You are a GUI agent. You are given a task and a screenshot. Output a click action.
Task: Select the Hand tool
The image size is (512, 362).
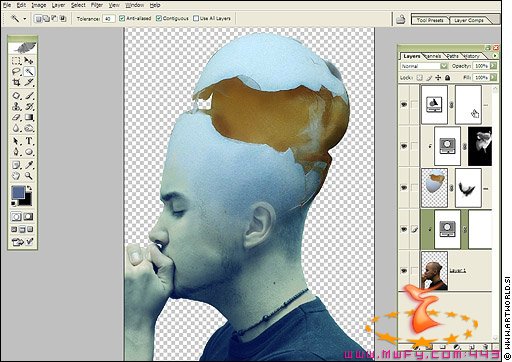16,176
